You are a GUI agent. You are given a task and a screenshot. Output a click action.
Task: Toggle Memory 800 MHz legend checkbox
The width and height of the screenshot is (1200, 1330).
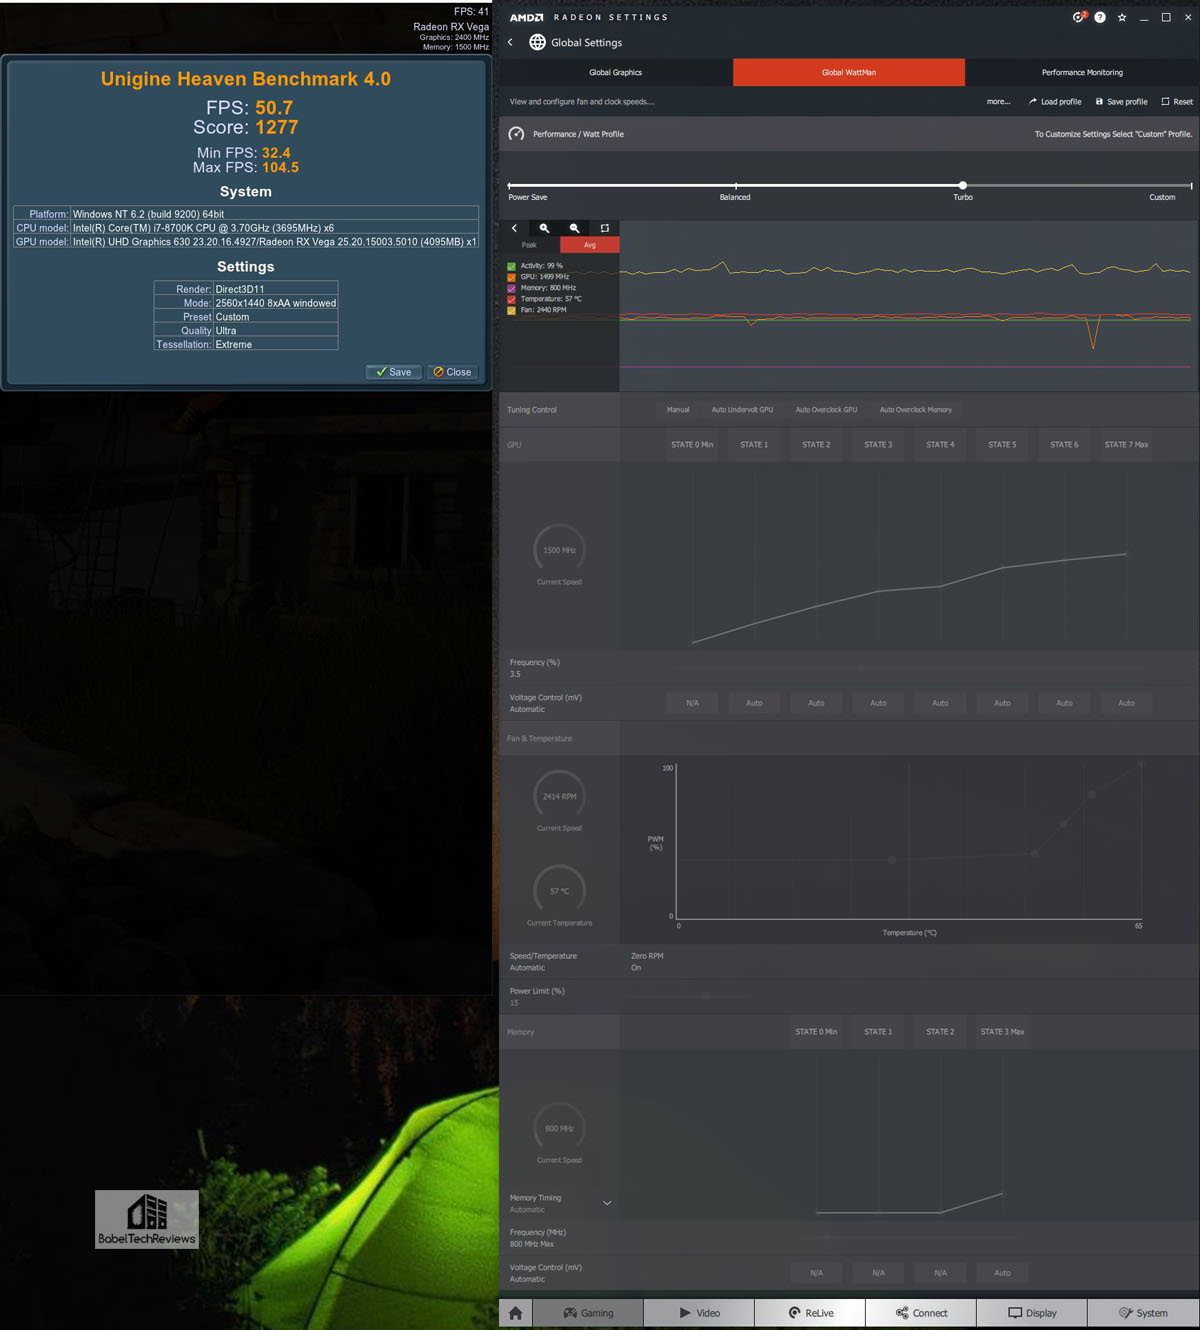pos(511,288)
